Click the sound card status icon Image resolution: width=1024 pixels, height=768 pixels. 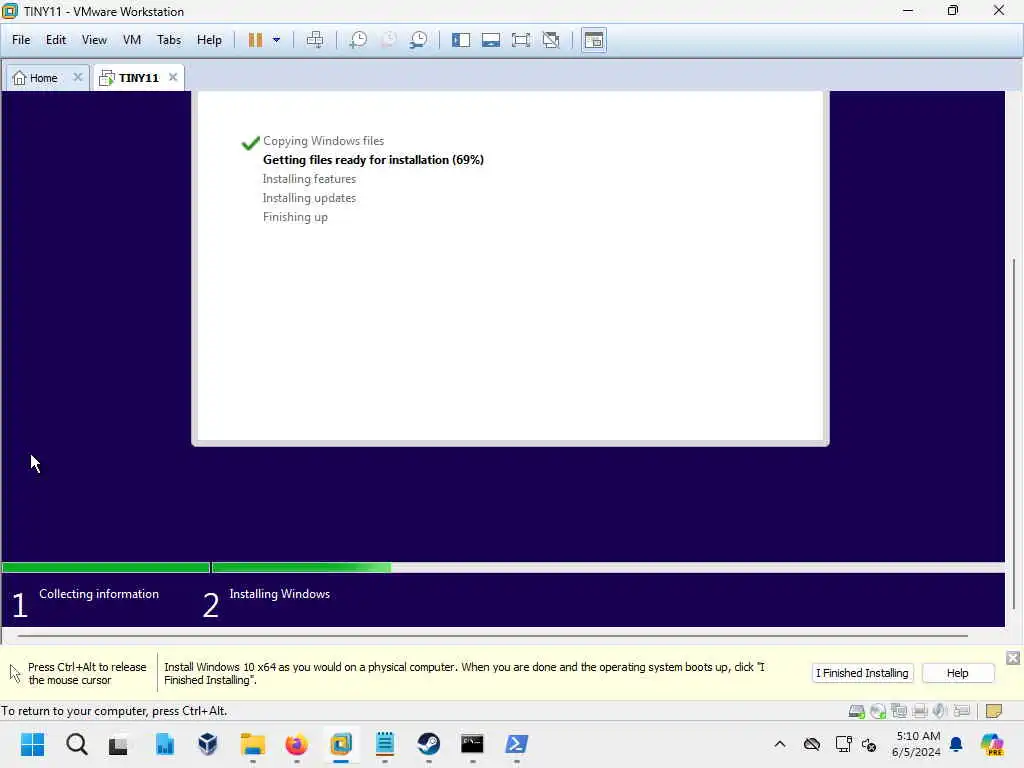(940, 711)
